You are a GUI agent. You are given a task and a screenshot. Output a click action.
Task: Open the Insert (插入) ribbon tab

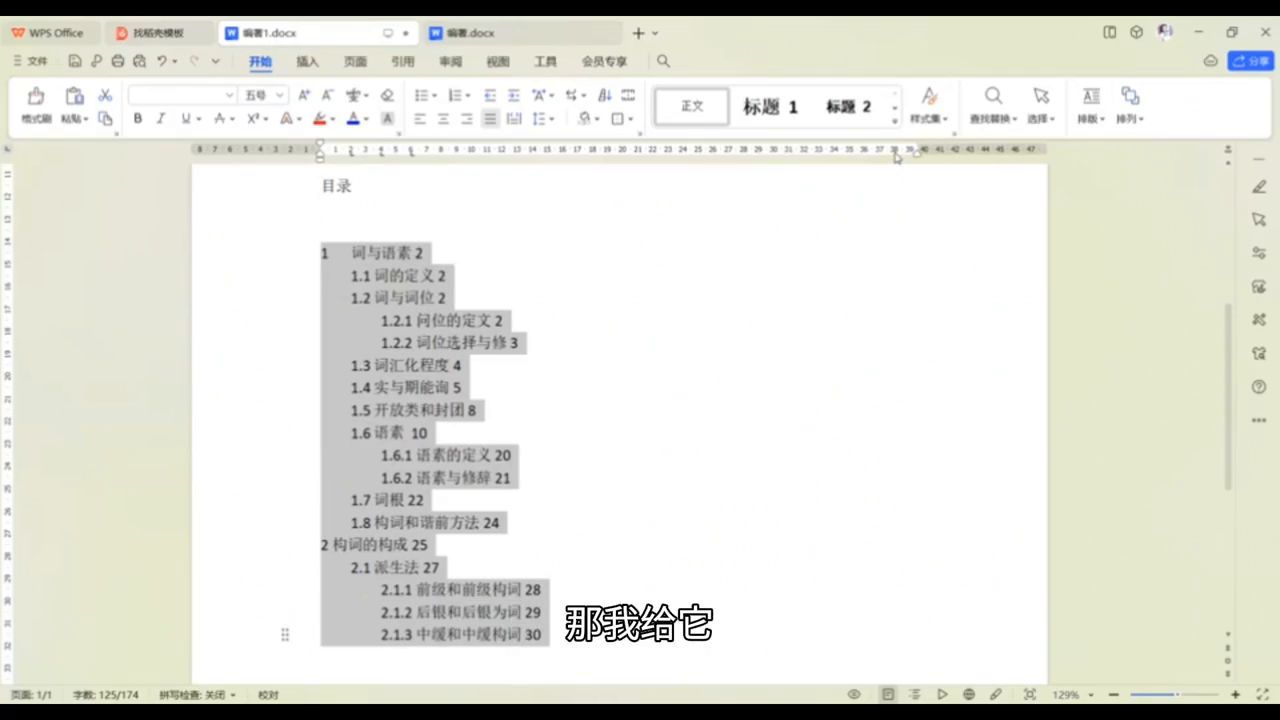[x=307, y=61]
